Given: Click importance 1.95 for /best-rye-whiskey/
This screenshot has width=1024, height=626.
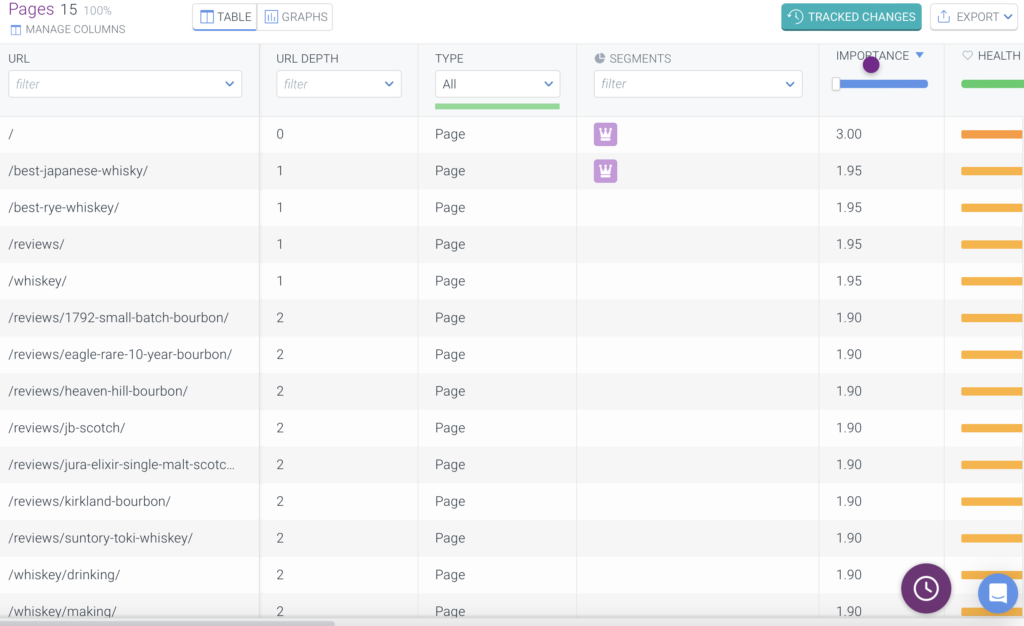Looking at the screenshot, I should pos(849,208).
